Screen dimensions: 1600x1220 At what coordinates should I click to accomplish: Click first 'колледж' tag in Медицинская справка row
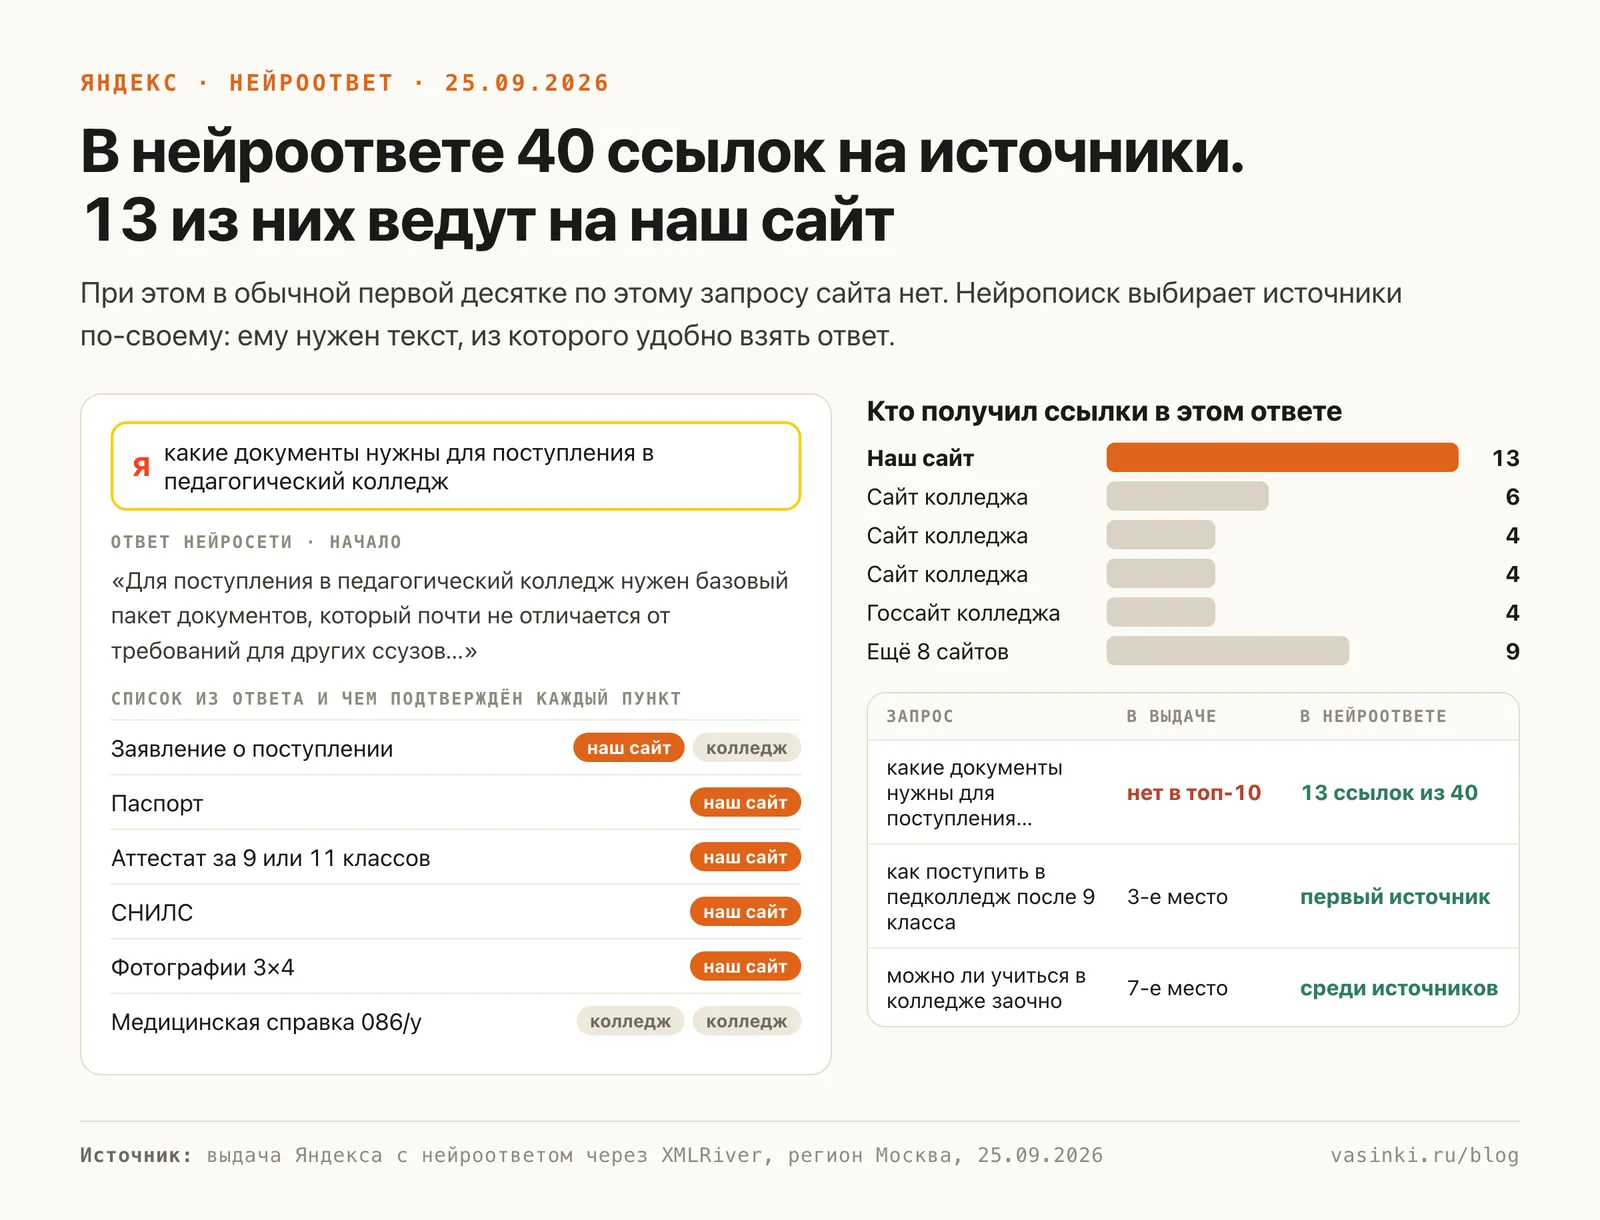pos(630,1021)
